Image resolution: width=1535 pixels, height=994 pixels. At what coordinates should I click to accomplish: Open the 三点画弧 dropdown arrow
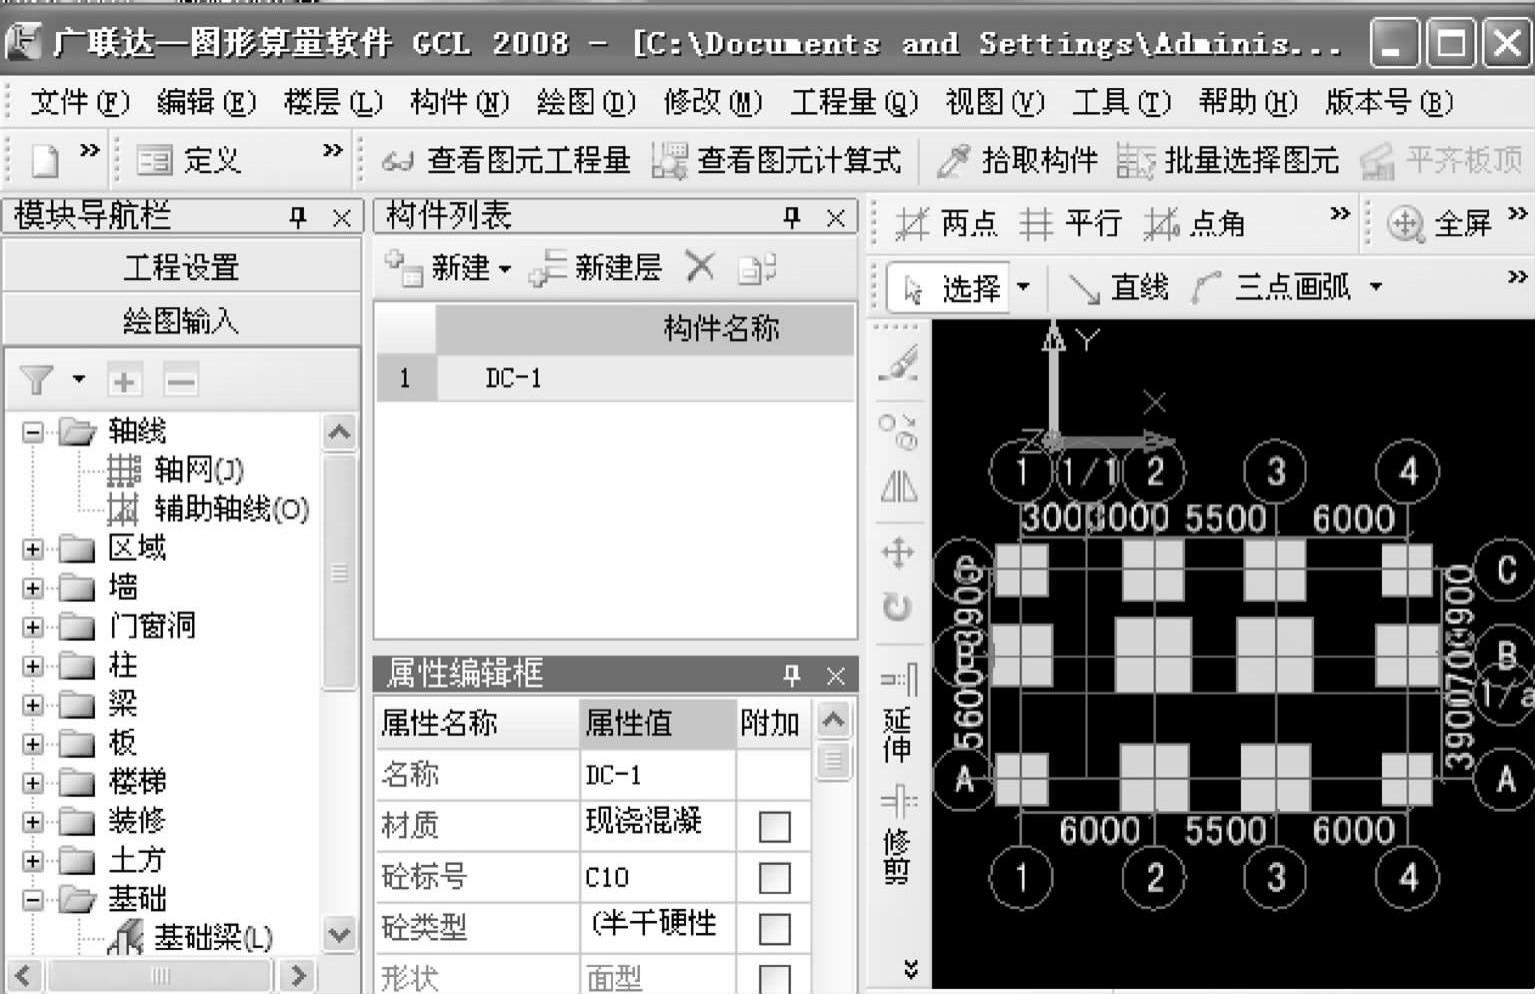click(x=1376, y=288)
